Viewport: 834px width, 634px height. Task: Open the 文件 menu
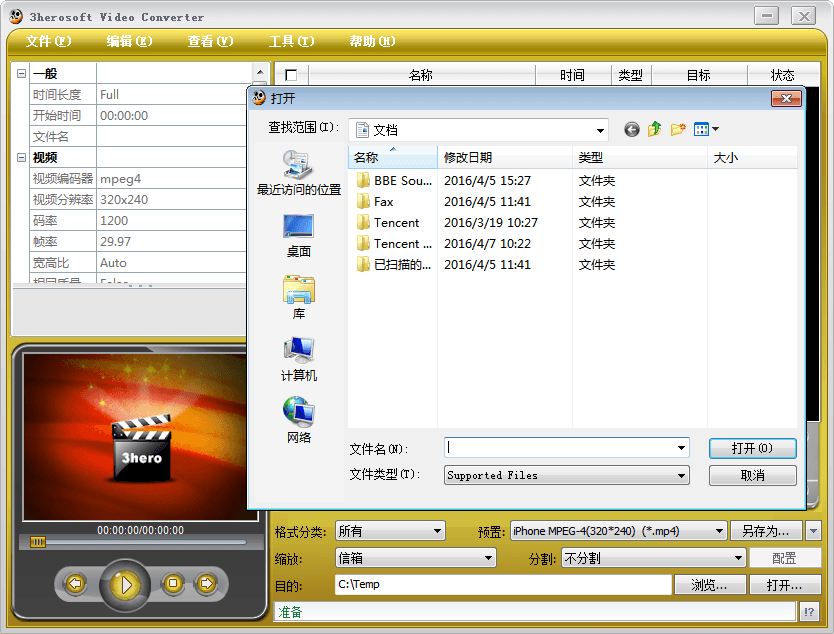point(48,41)
